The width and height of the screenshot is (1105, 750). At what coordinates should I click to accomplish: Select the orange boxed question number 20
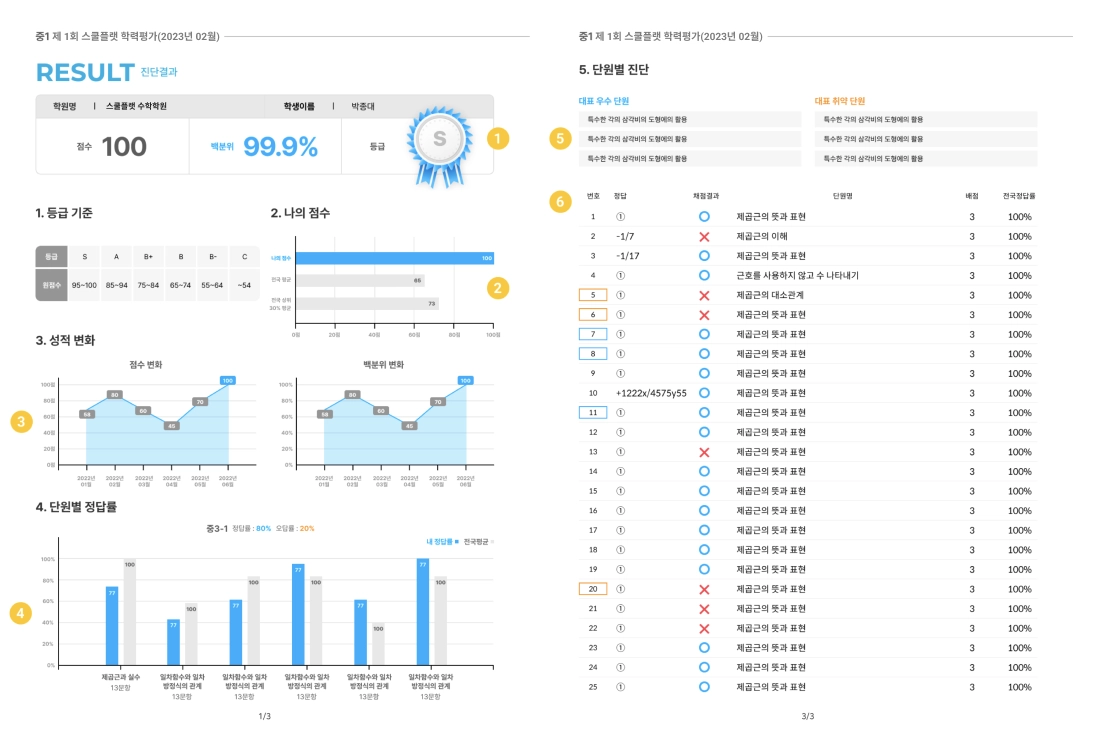pos(593,589)
